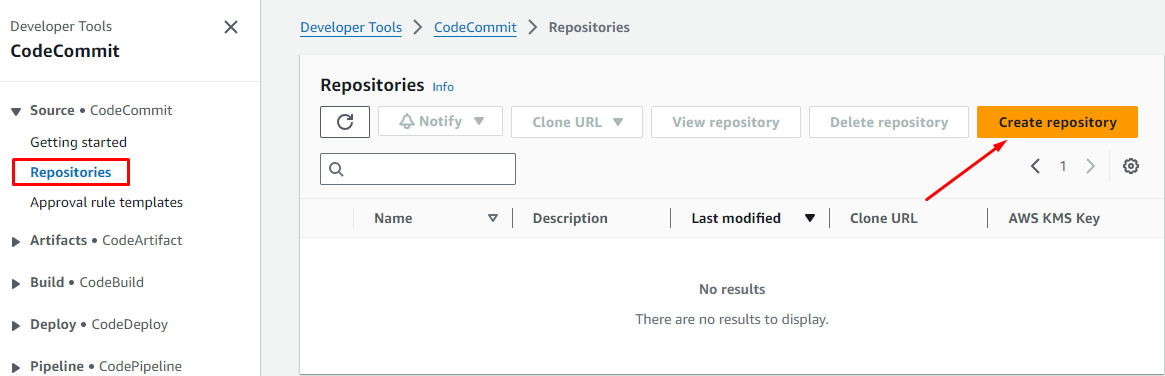Sort by Name column arrow
Viewport: 1165px width, 376px height.
493,218
